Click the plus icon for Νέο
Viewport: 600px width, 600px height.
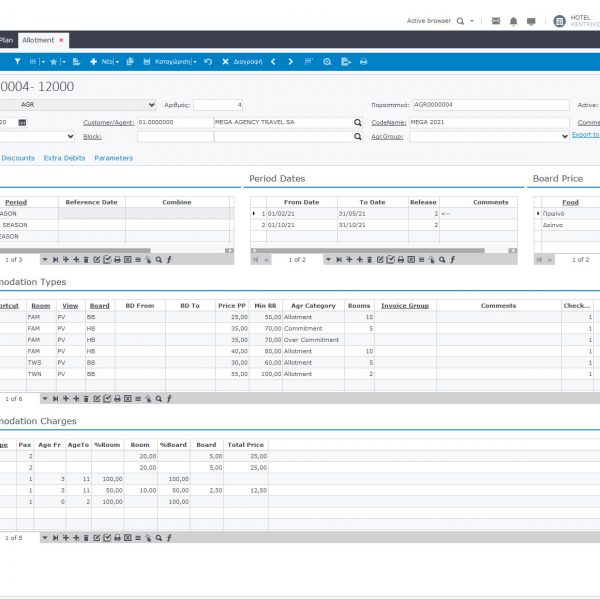click(x=93, y=62)
